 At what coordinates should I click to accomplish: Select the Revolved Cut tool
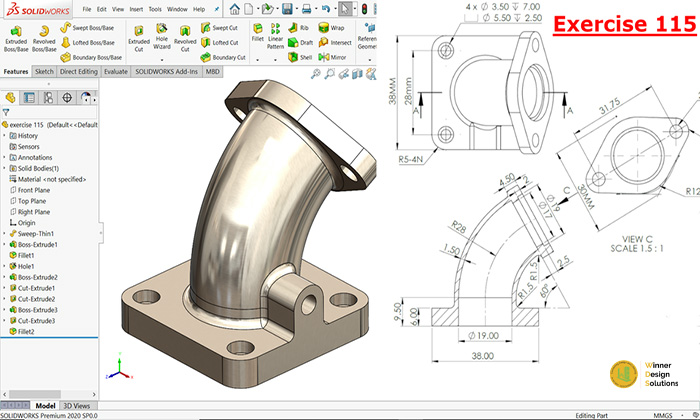(x=185, y=38)
